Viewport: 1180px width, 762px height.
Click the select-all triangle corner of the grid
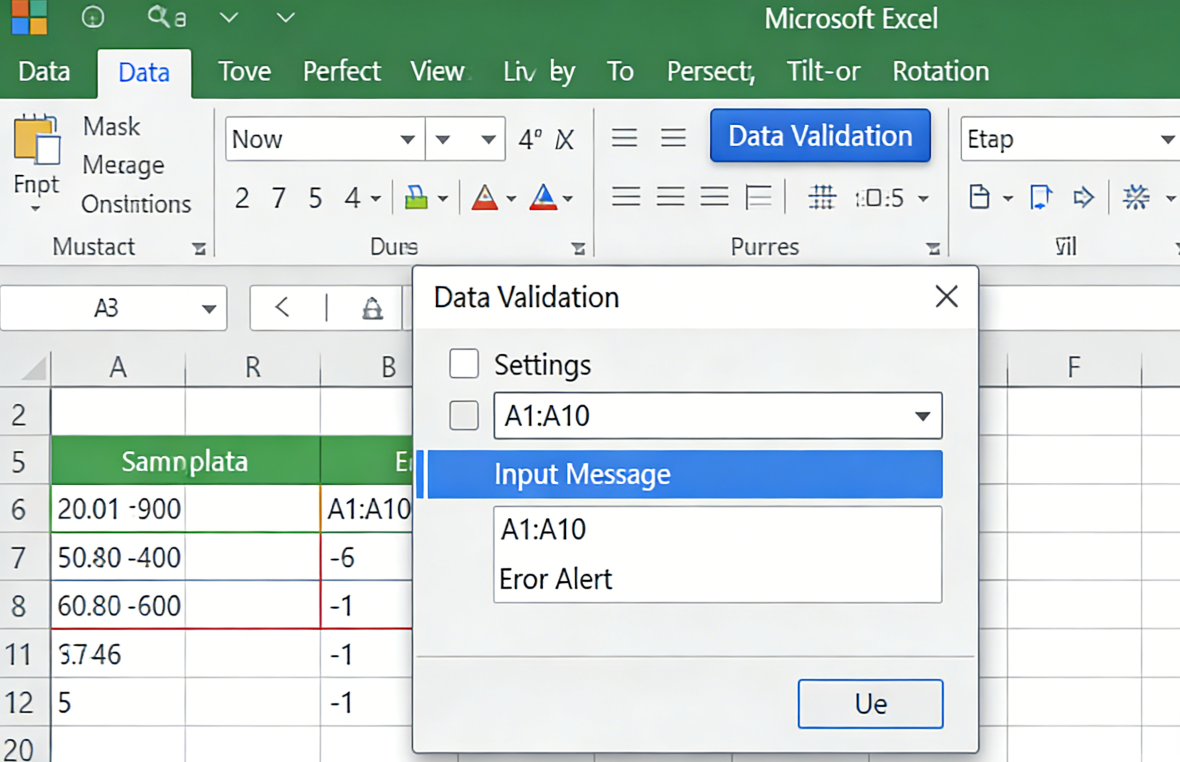pos(34,368)
